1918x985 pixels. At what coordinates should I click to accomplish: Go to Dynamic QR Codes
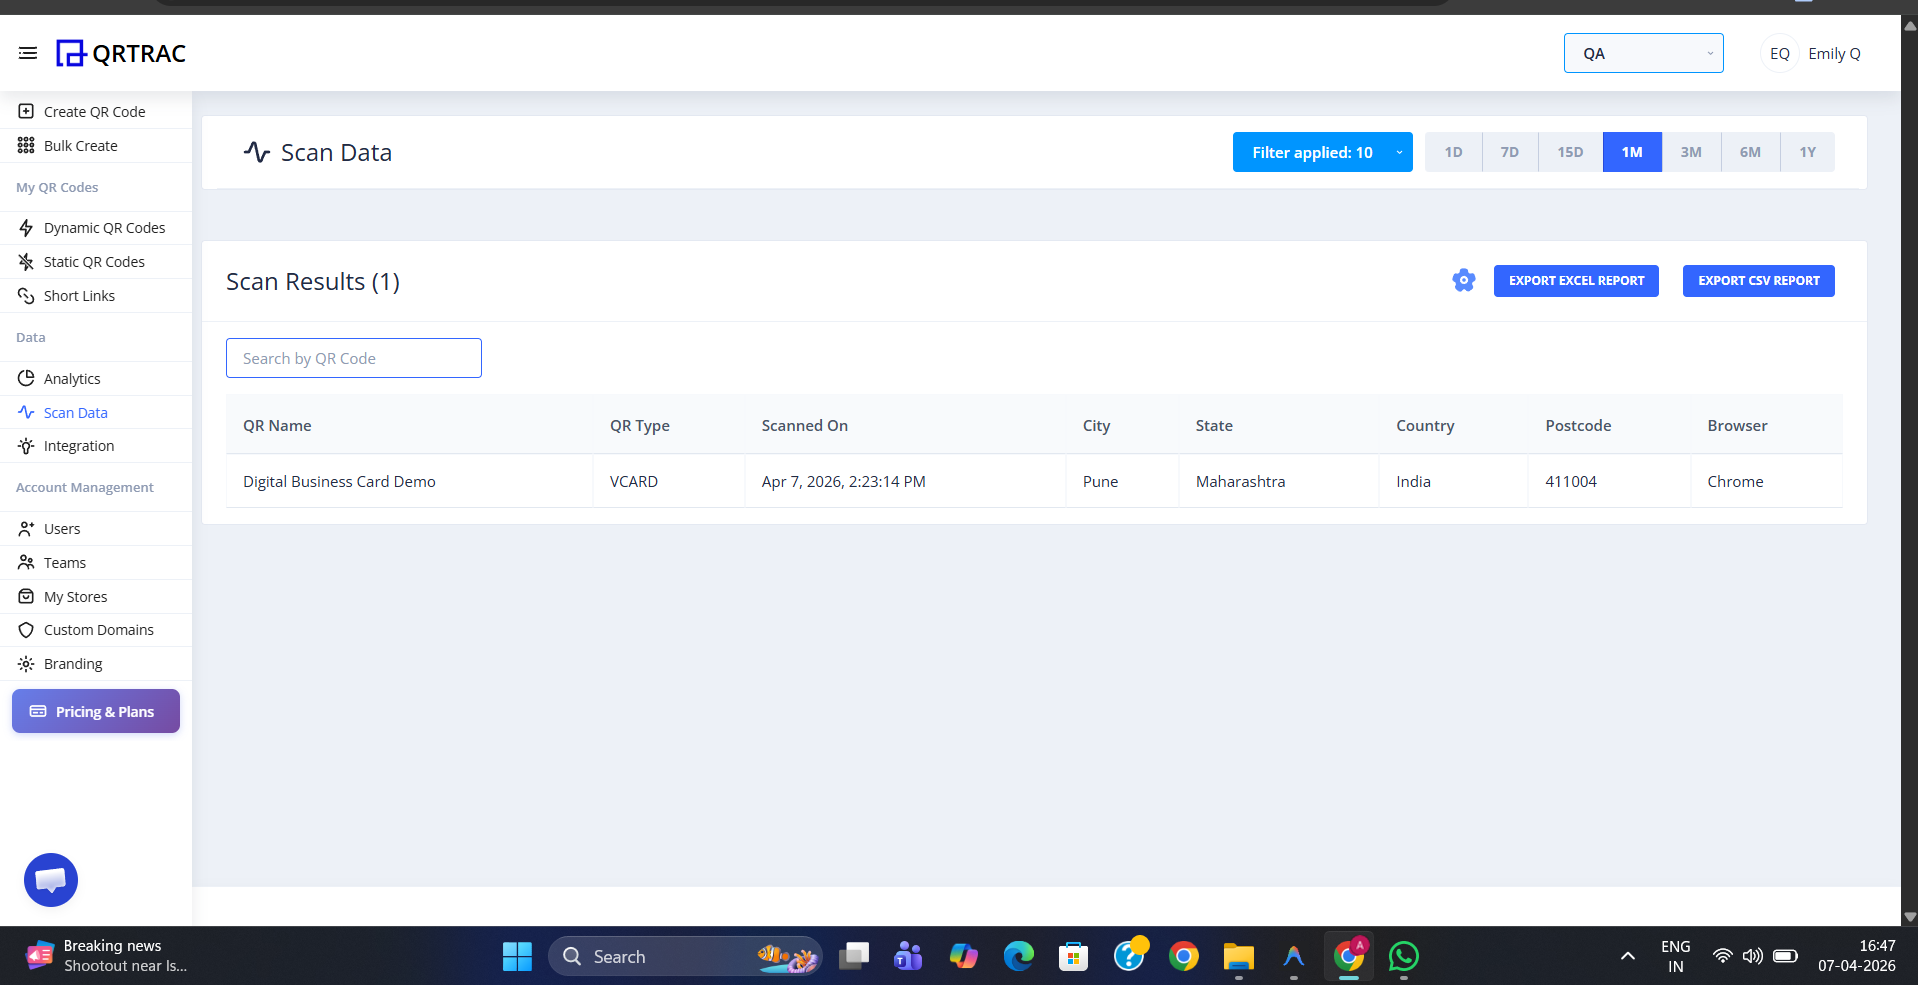point(104,228)
